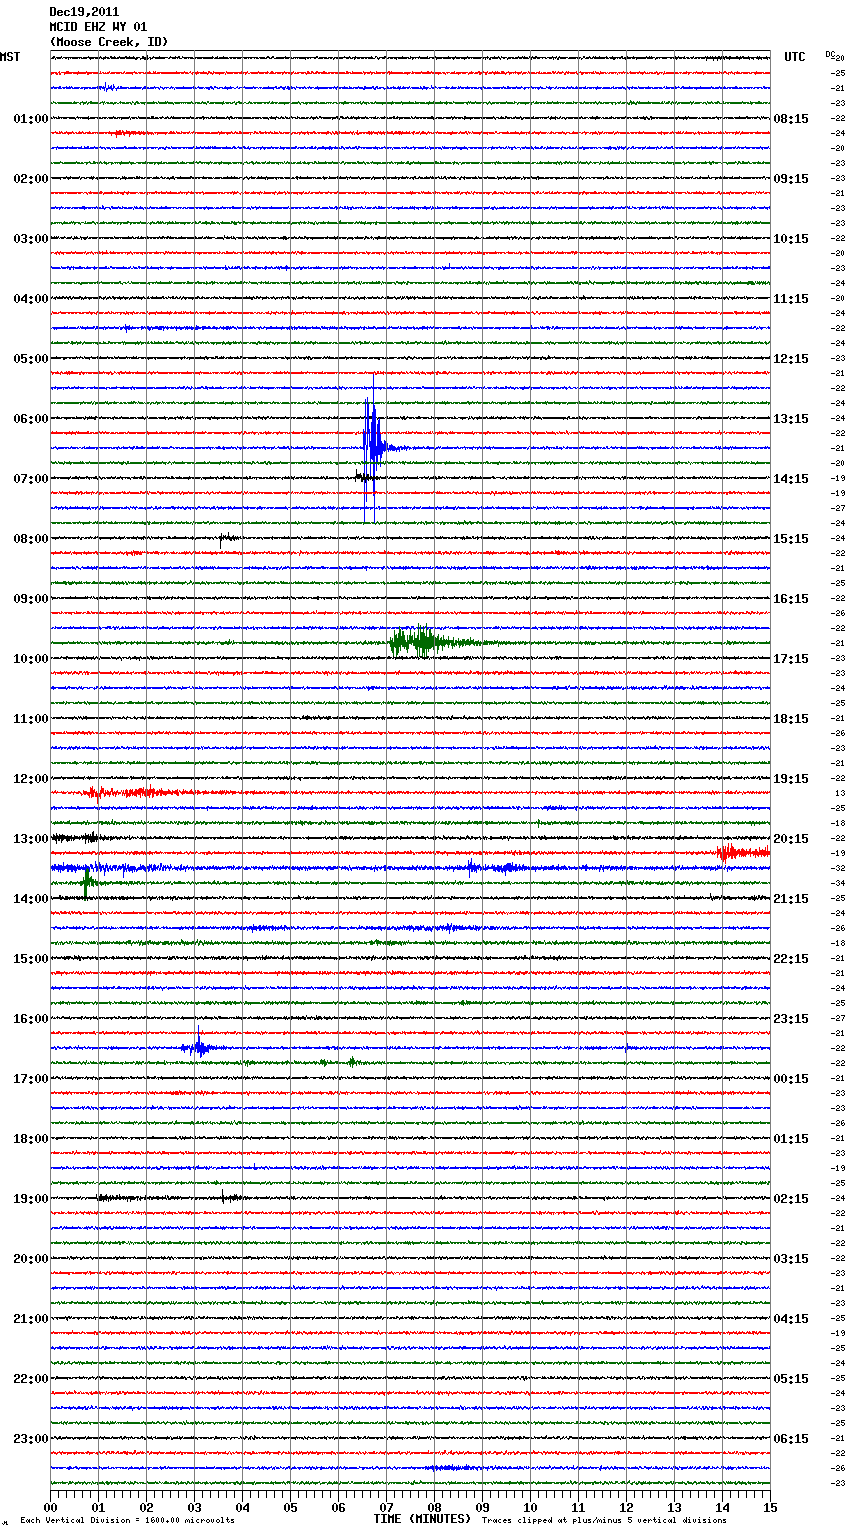Click the Traces clipped footnote text
The width and height of the screenshot is (850, 1534).
point(604,1520)
